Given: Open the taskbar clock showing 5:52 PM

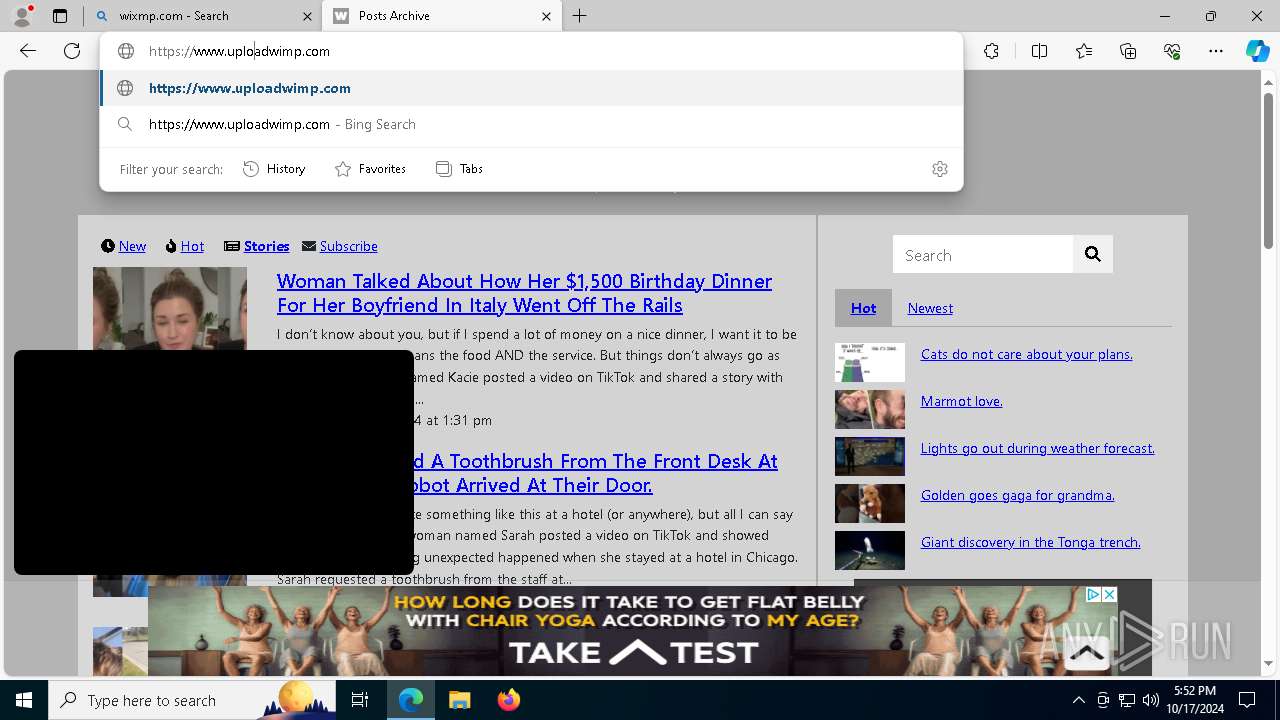Looking at the screenshot, I should [x=1195, y=700].
